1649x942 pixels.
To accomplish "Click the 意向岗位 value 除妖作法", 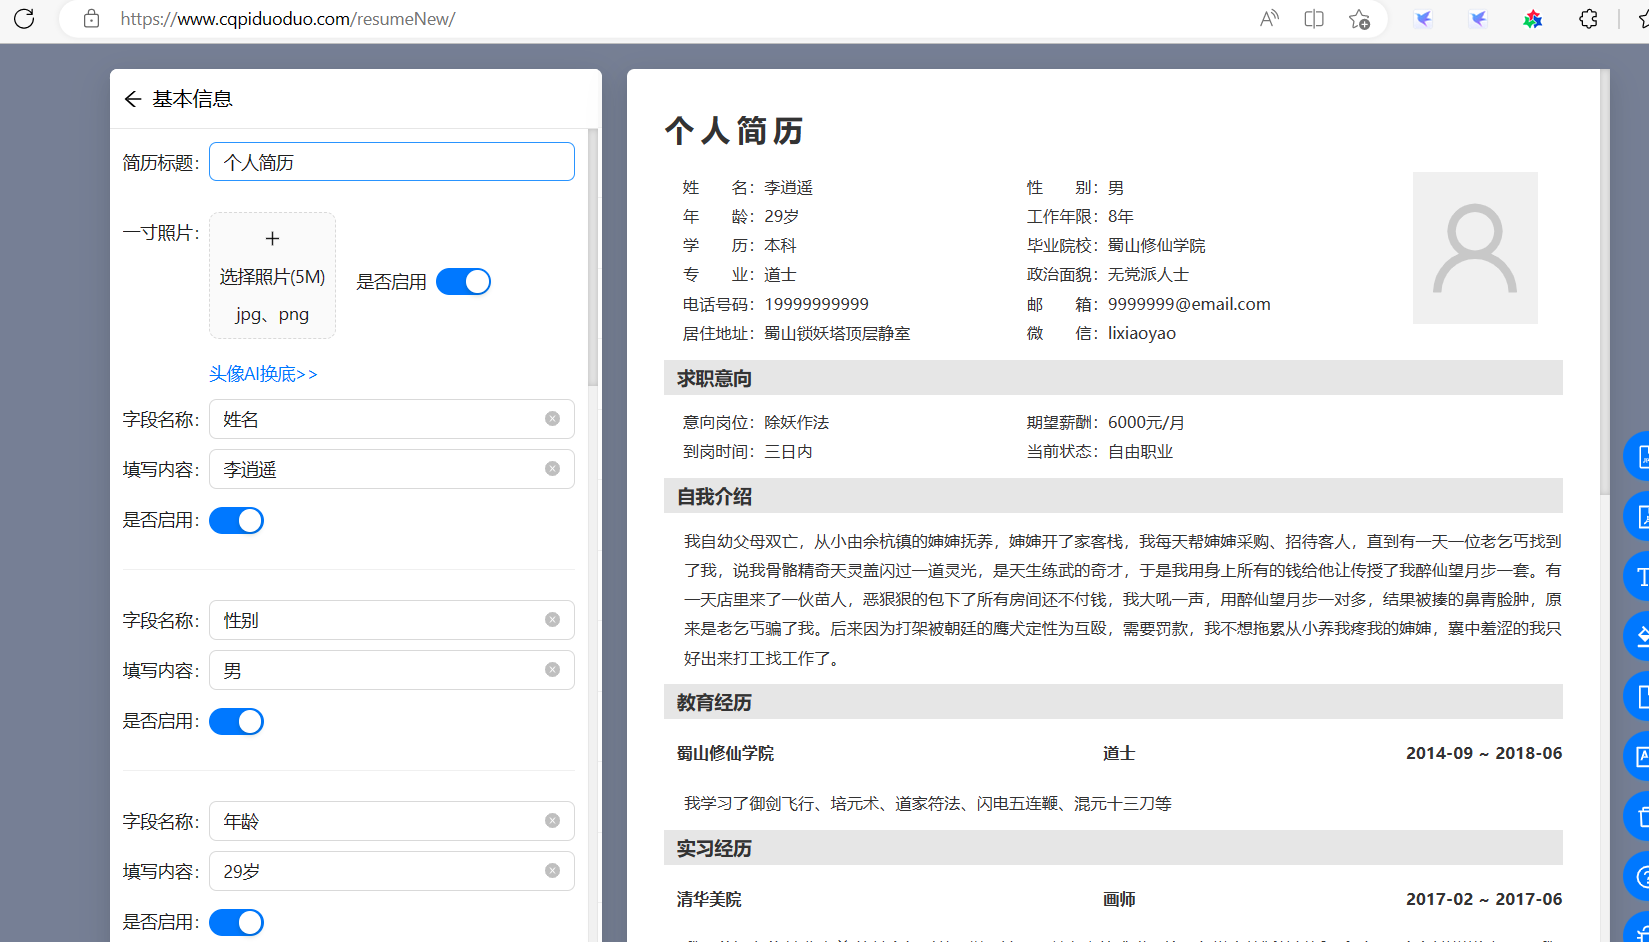I will point(797,422).
